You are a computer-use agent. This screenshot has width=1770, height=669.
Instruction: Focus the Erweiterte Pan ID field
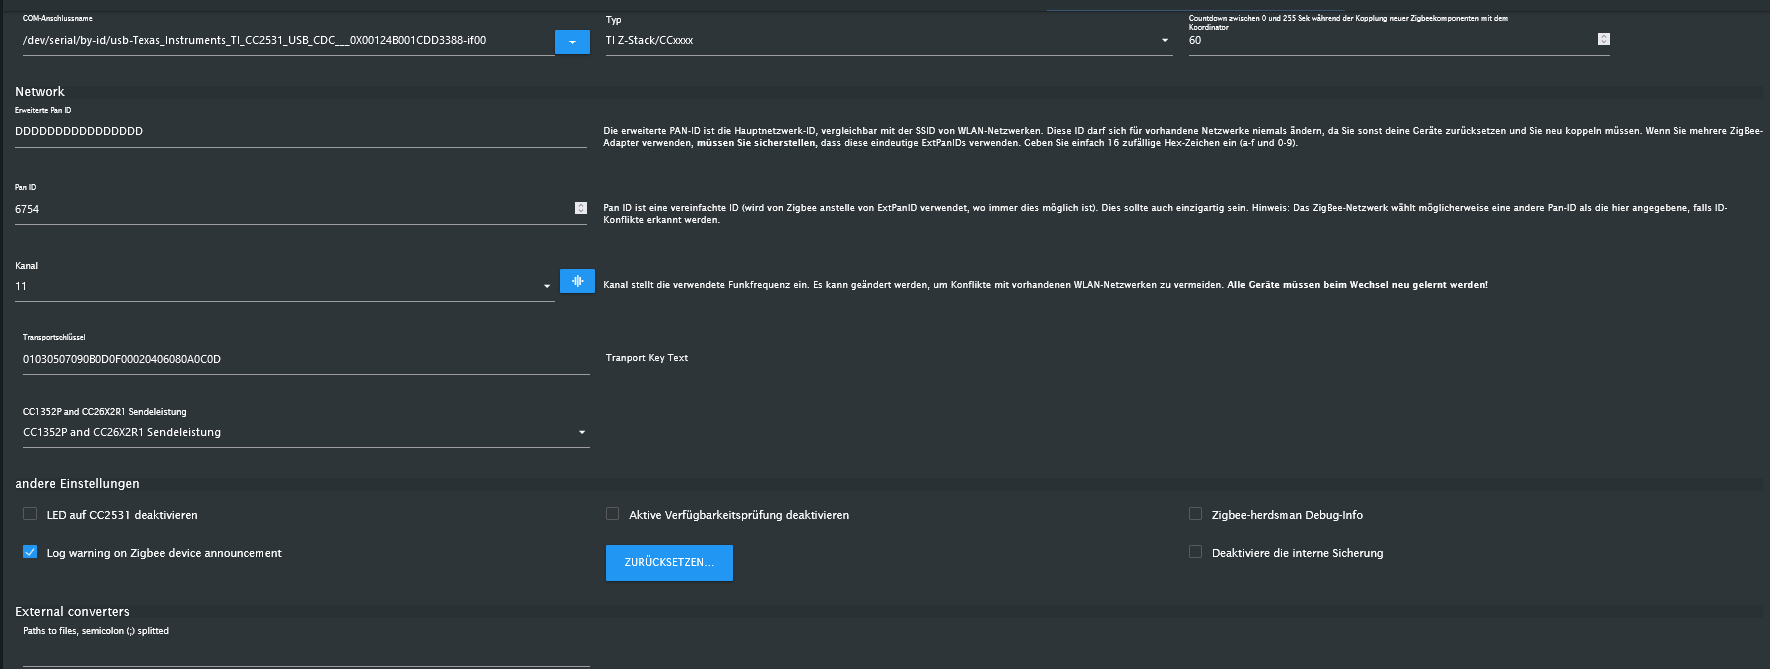(x=300, y=132)
